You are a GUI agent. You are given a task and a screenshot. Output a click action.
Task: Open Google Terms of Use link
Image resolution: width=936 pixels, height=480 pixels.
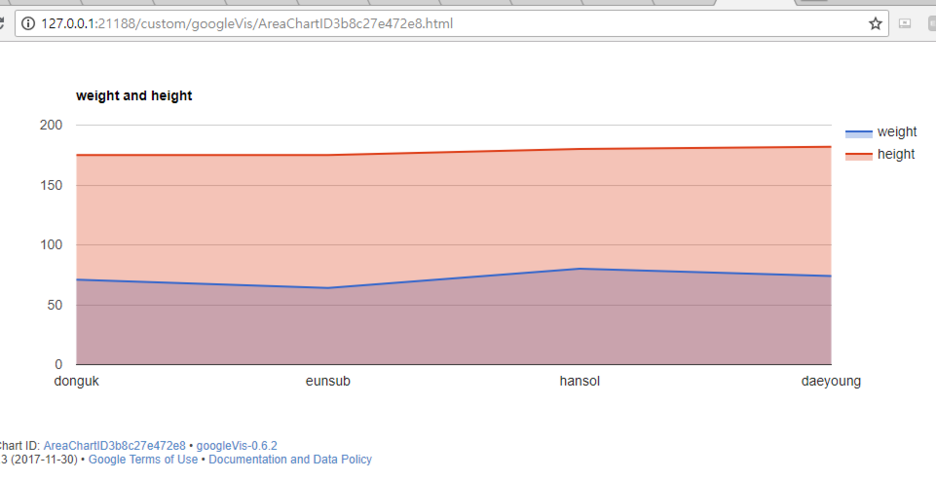pos(143,459)
